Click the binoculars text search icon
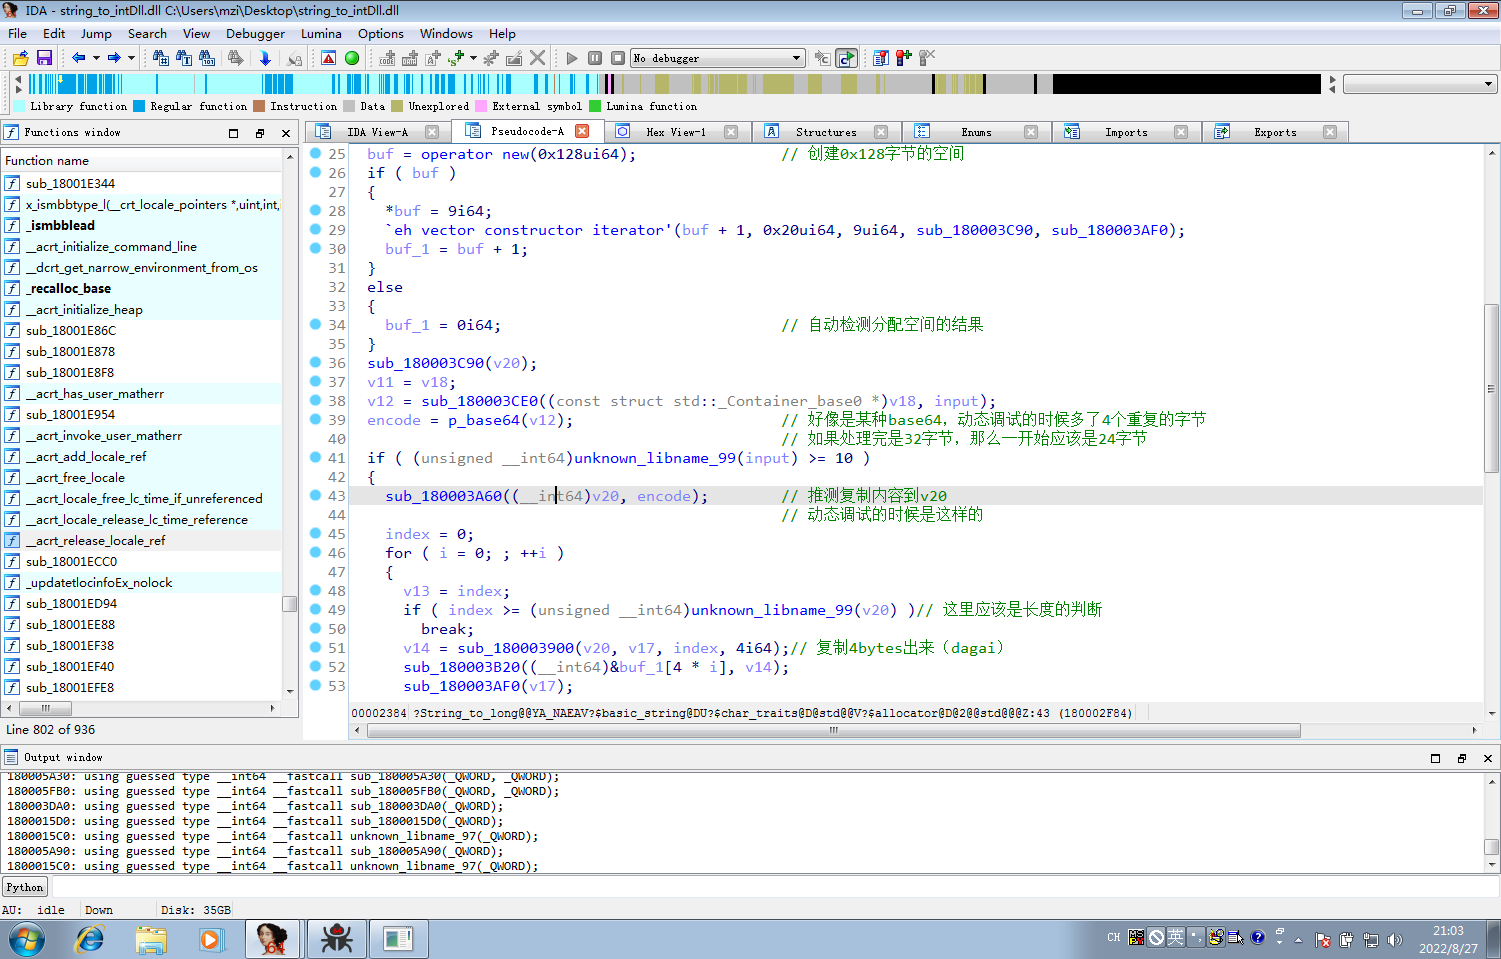1501x959 pixels. coord(184,58)
